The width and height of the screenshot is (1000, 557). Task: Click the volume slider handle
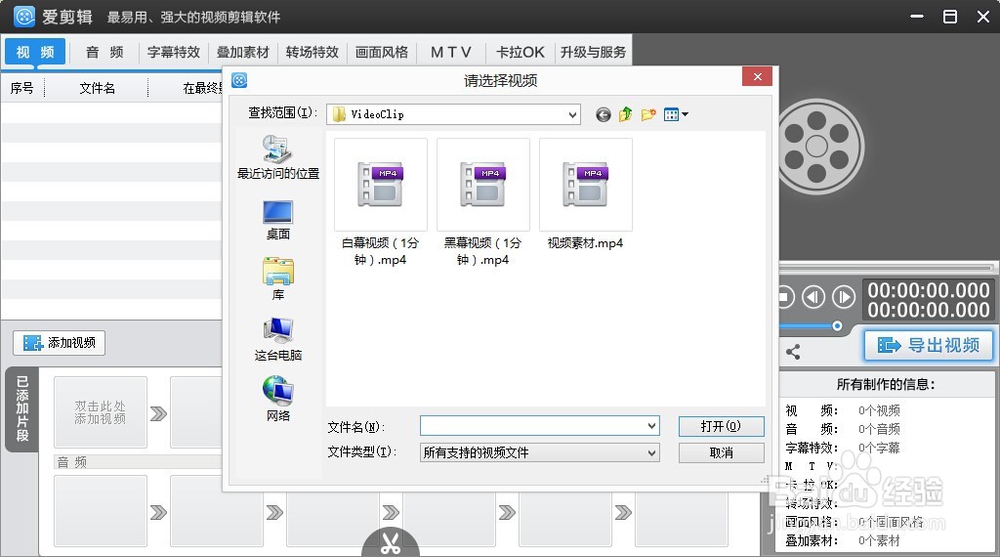837,326
